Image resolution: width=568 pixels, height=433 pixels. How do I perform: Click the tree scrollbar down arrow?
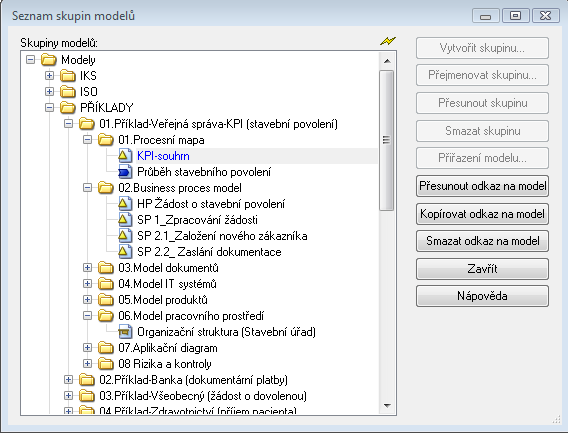coord(387,405)
